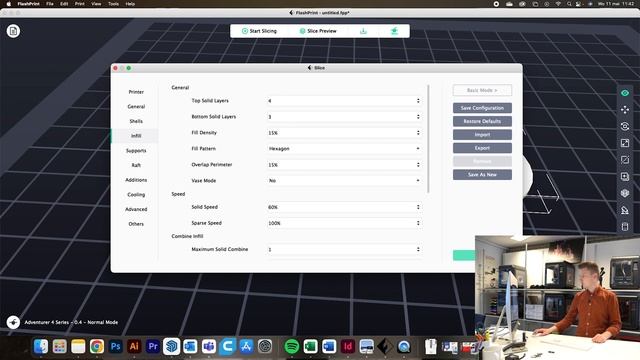Click the Import button
This screenshot has height=360, width=640.
pyautogui.click(x=482, y=135)
